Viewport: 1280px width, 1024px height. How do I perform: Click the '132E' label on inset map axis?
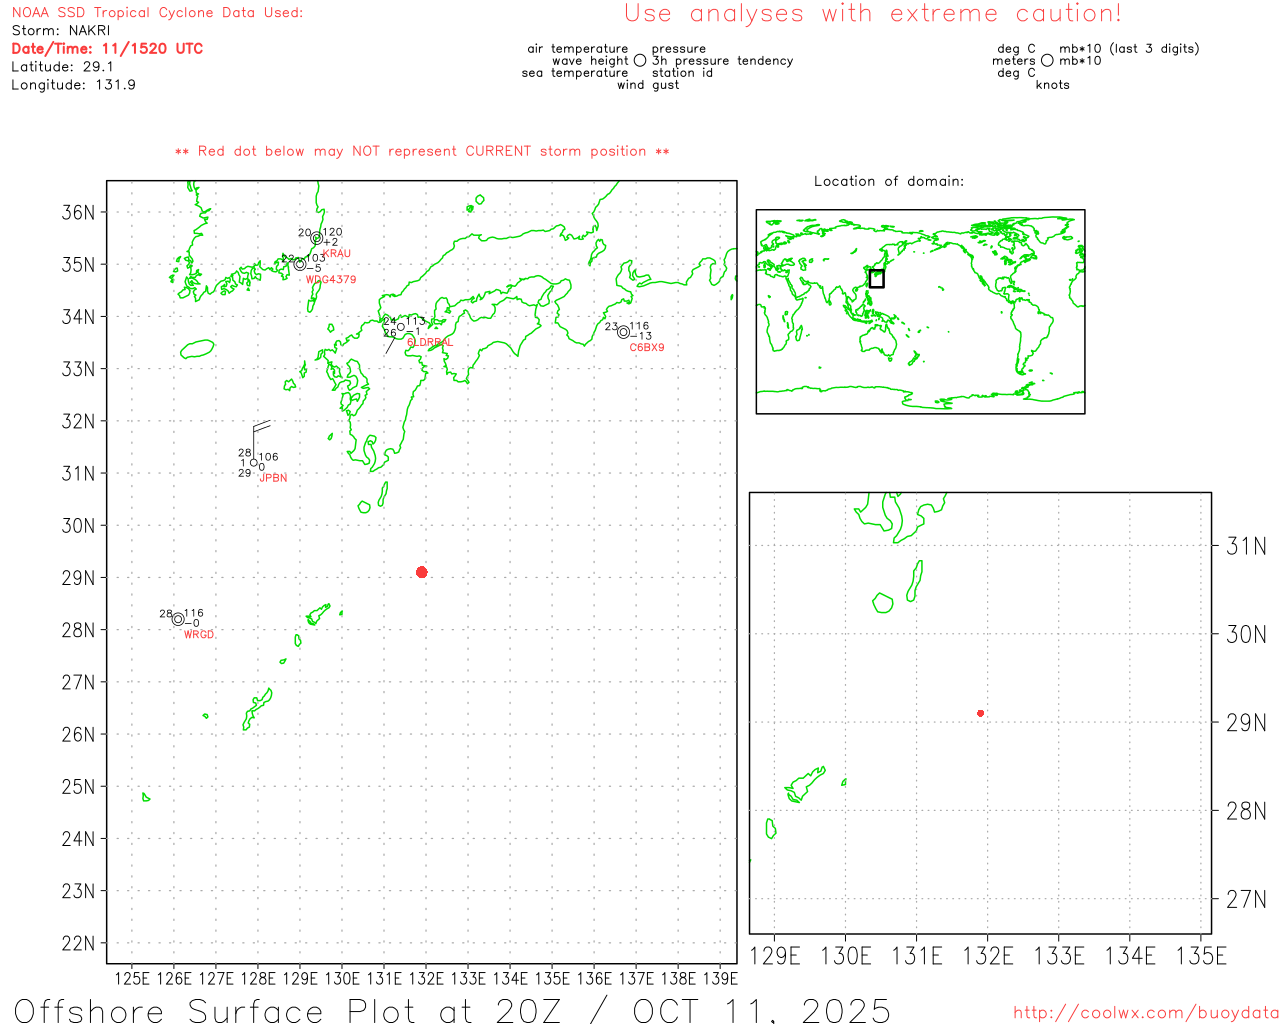[988, 956]
